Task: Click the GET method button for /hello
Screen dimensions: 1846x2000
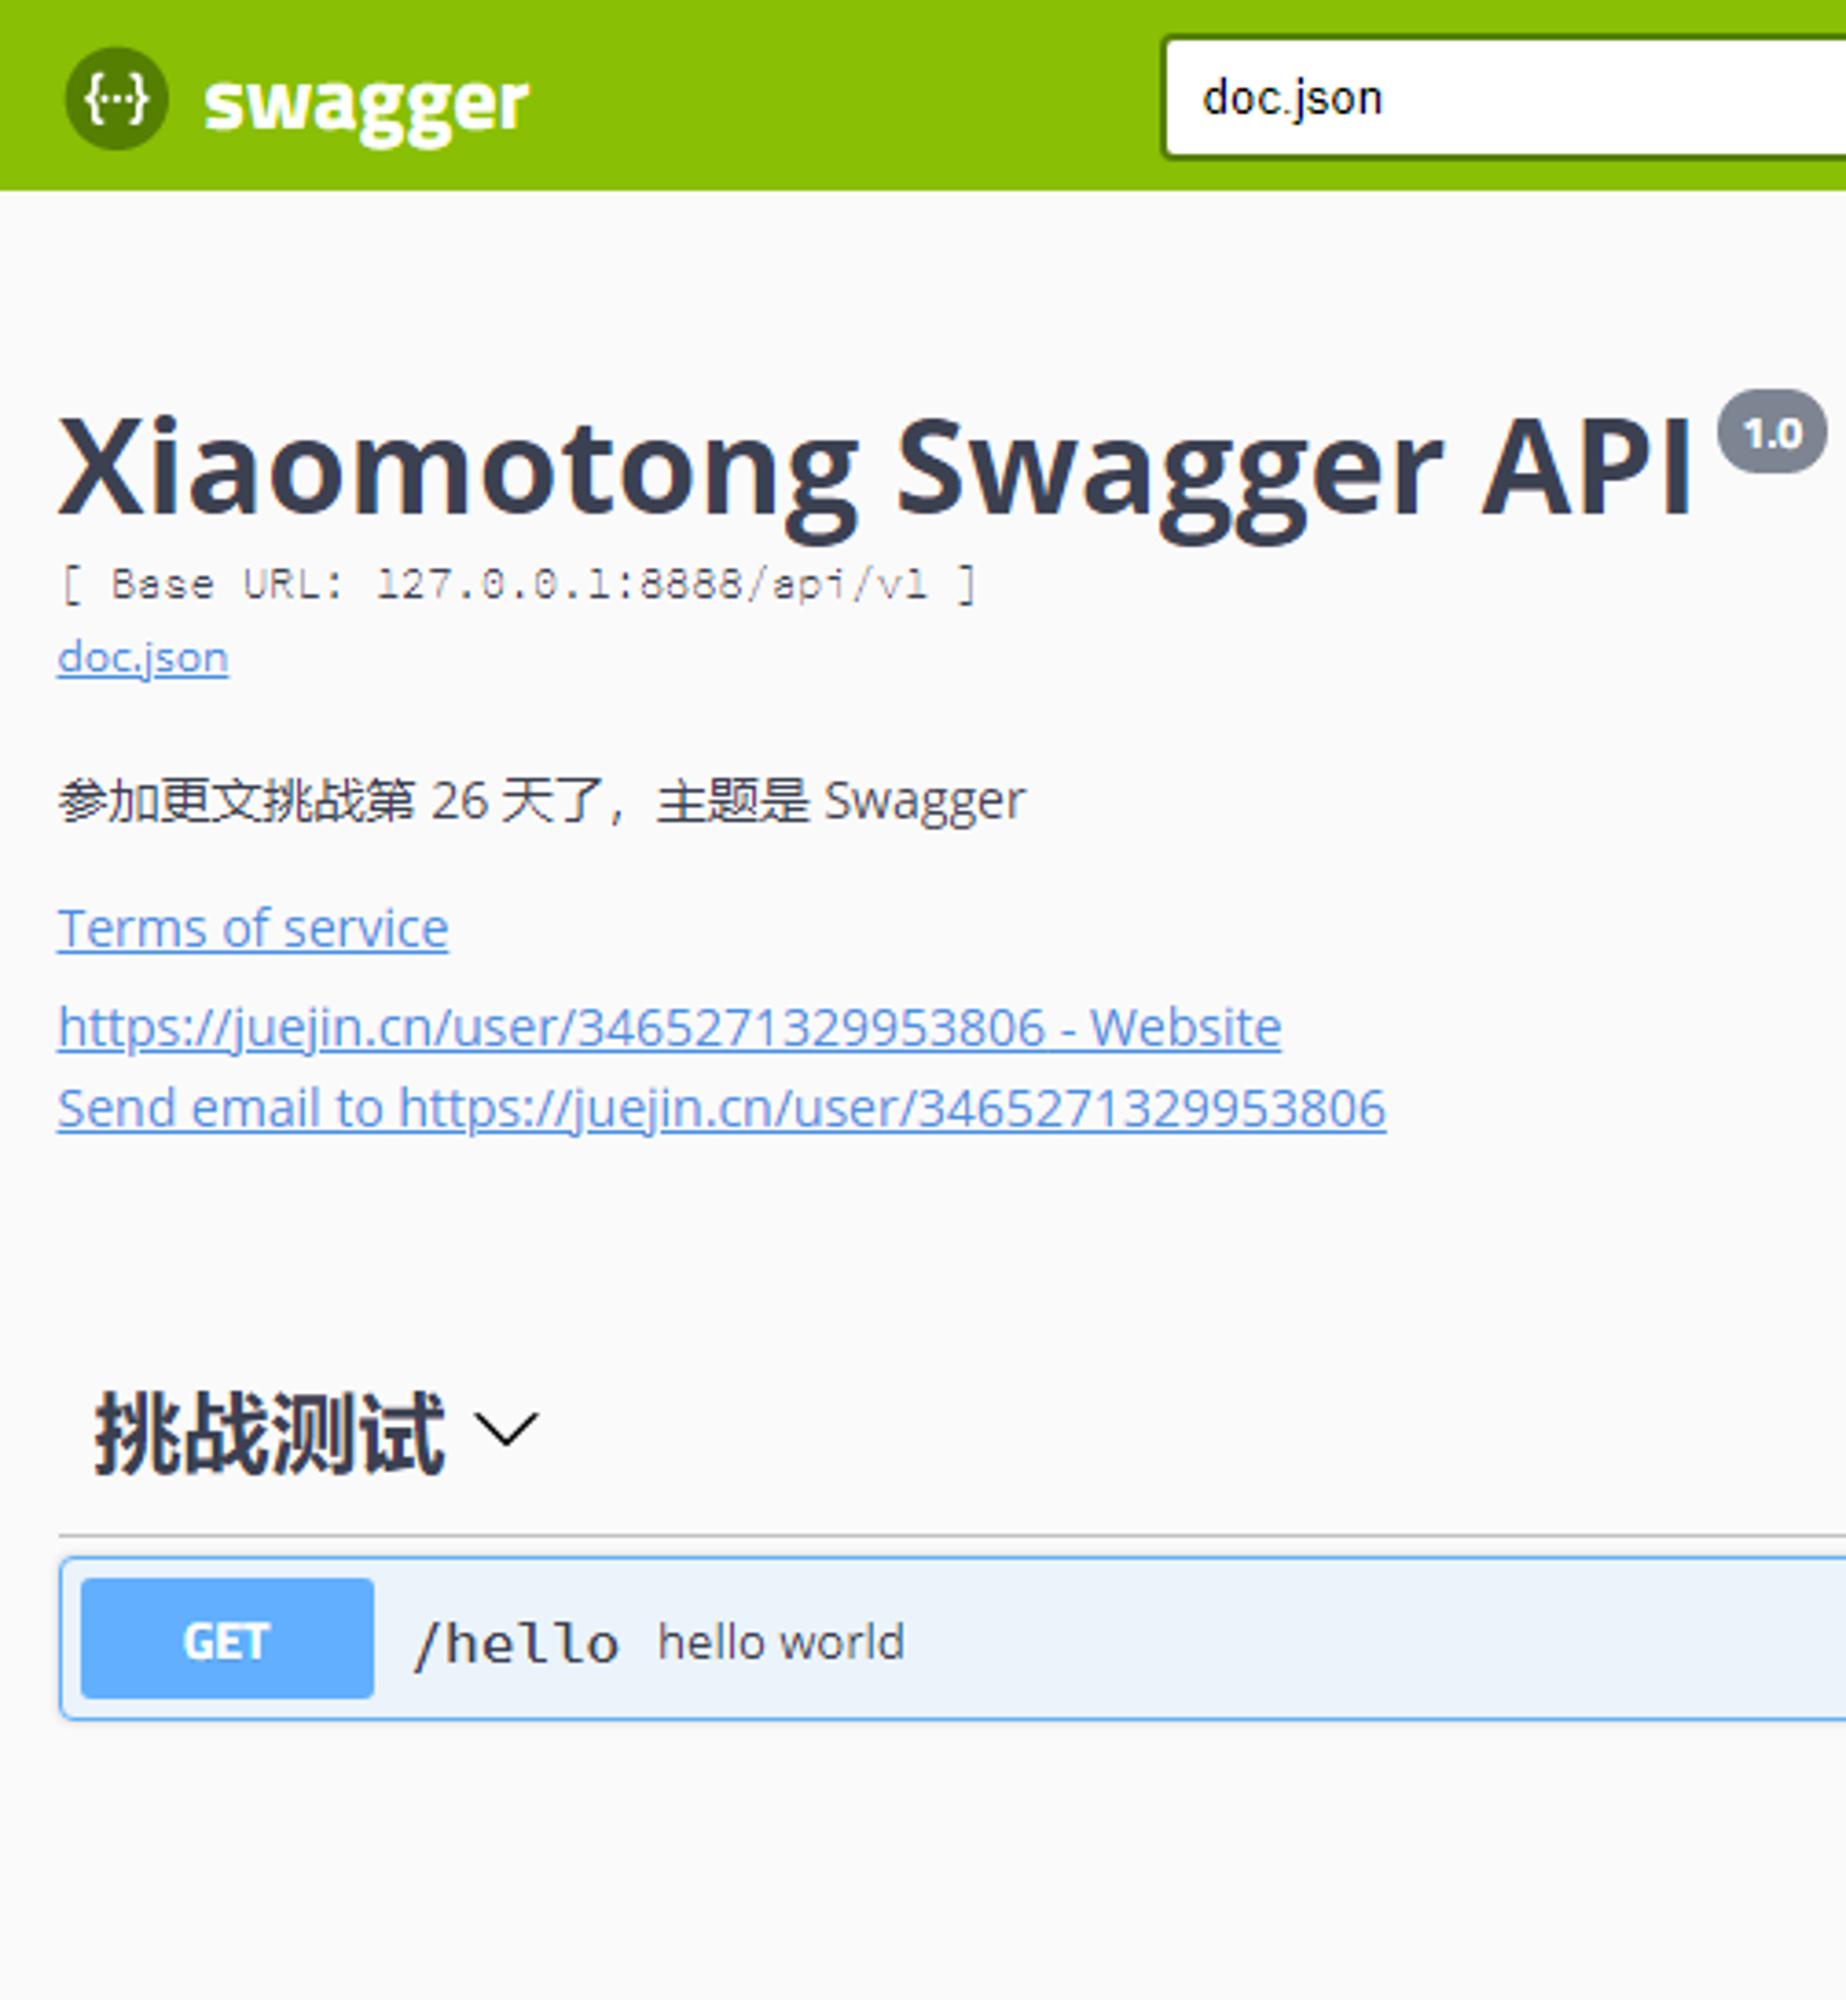Action: (227, 1638)
